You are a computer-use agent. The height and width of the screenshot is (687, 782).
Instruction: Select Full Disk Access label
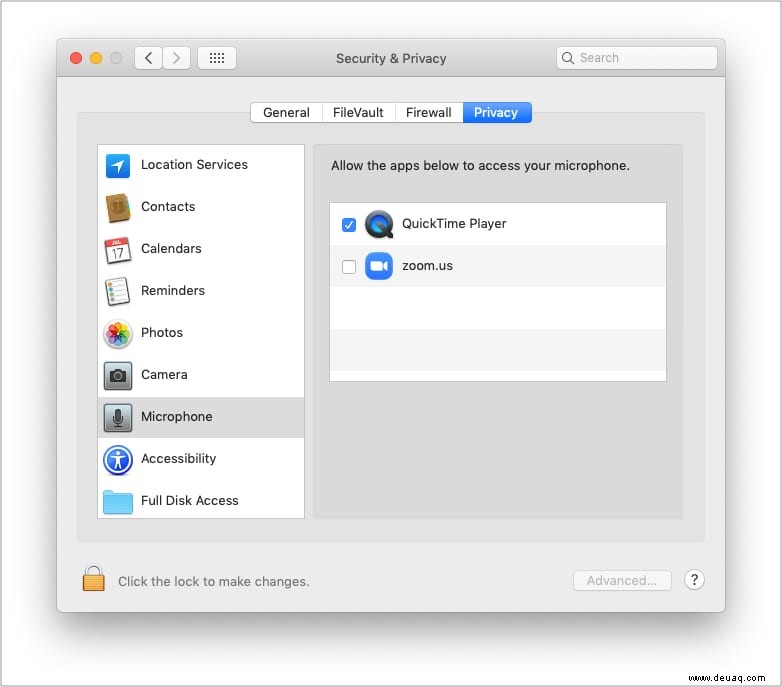[190, 501]
